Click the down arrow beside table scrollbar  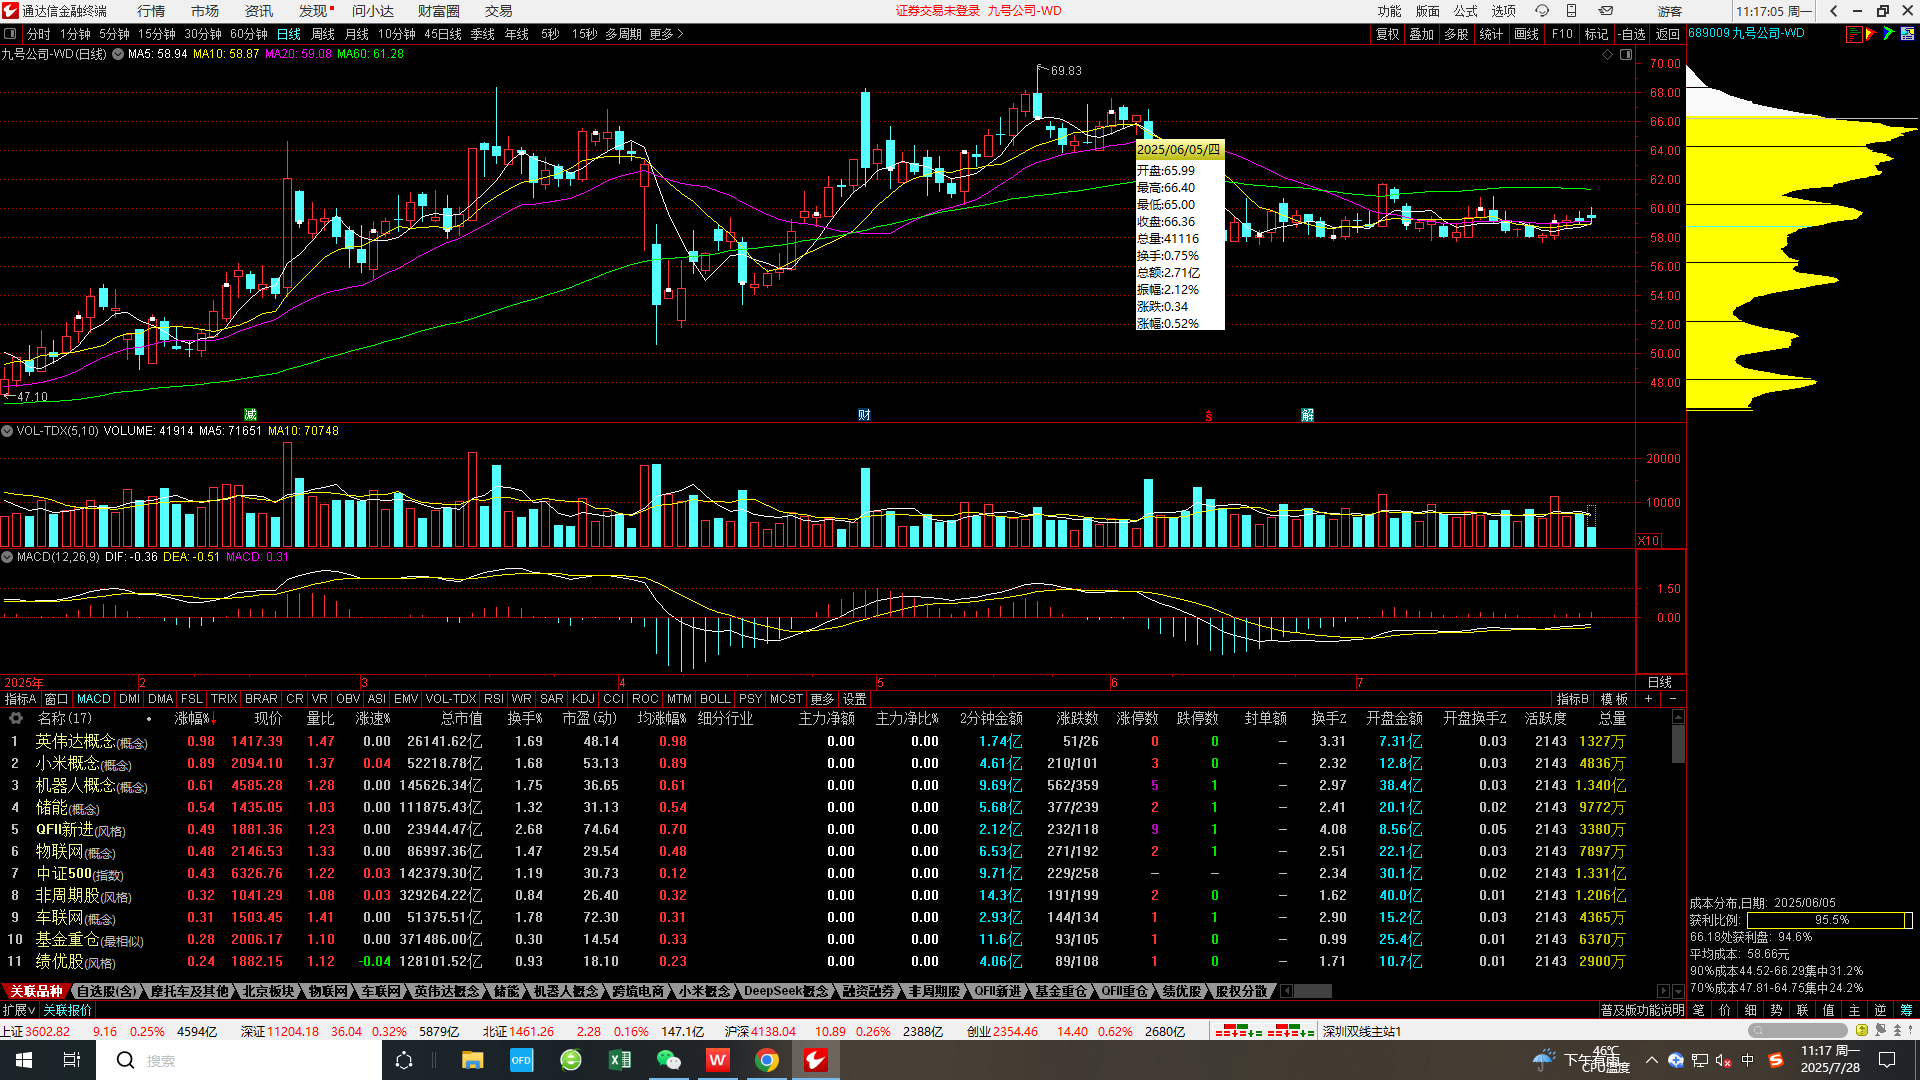[x=1678, y=990]
